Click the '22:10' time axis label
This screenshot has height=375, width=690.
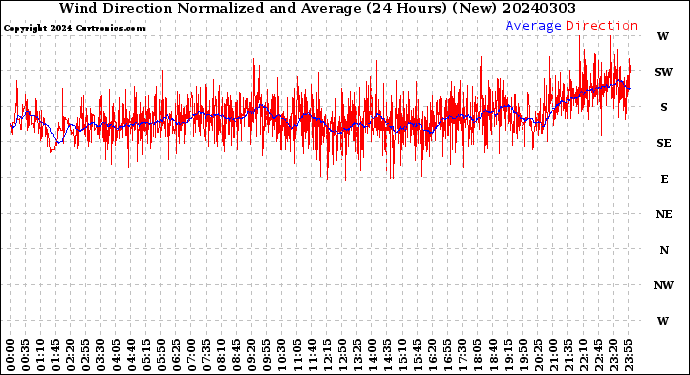coord(583,355)
